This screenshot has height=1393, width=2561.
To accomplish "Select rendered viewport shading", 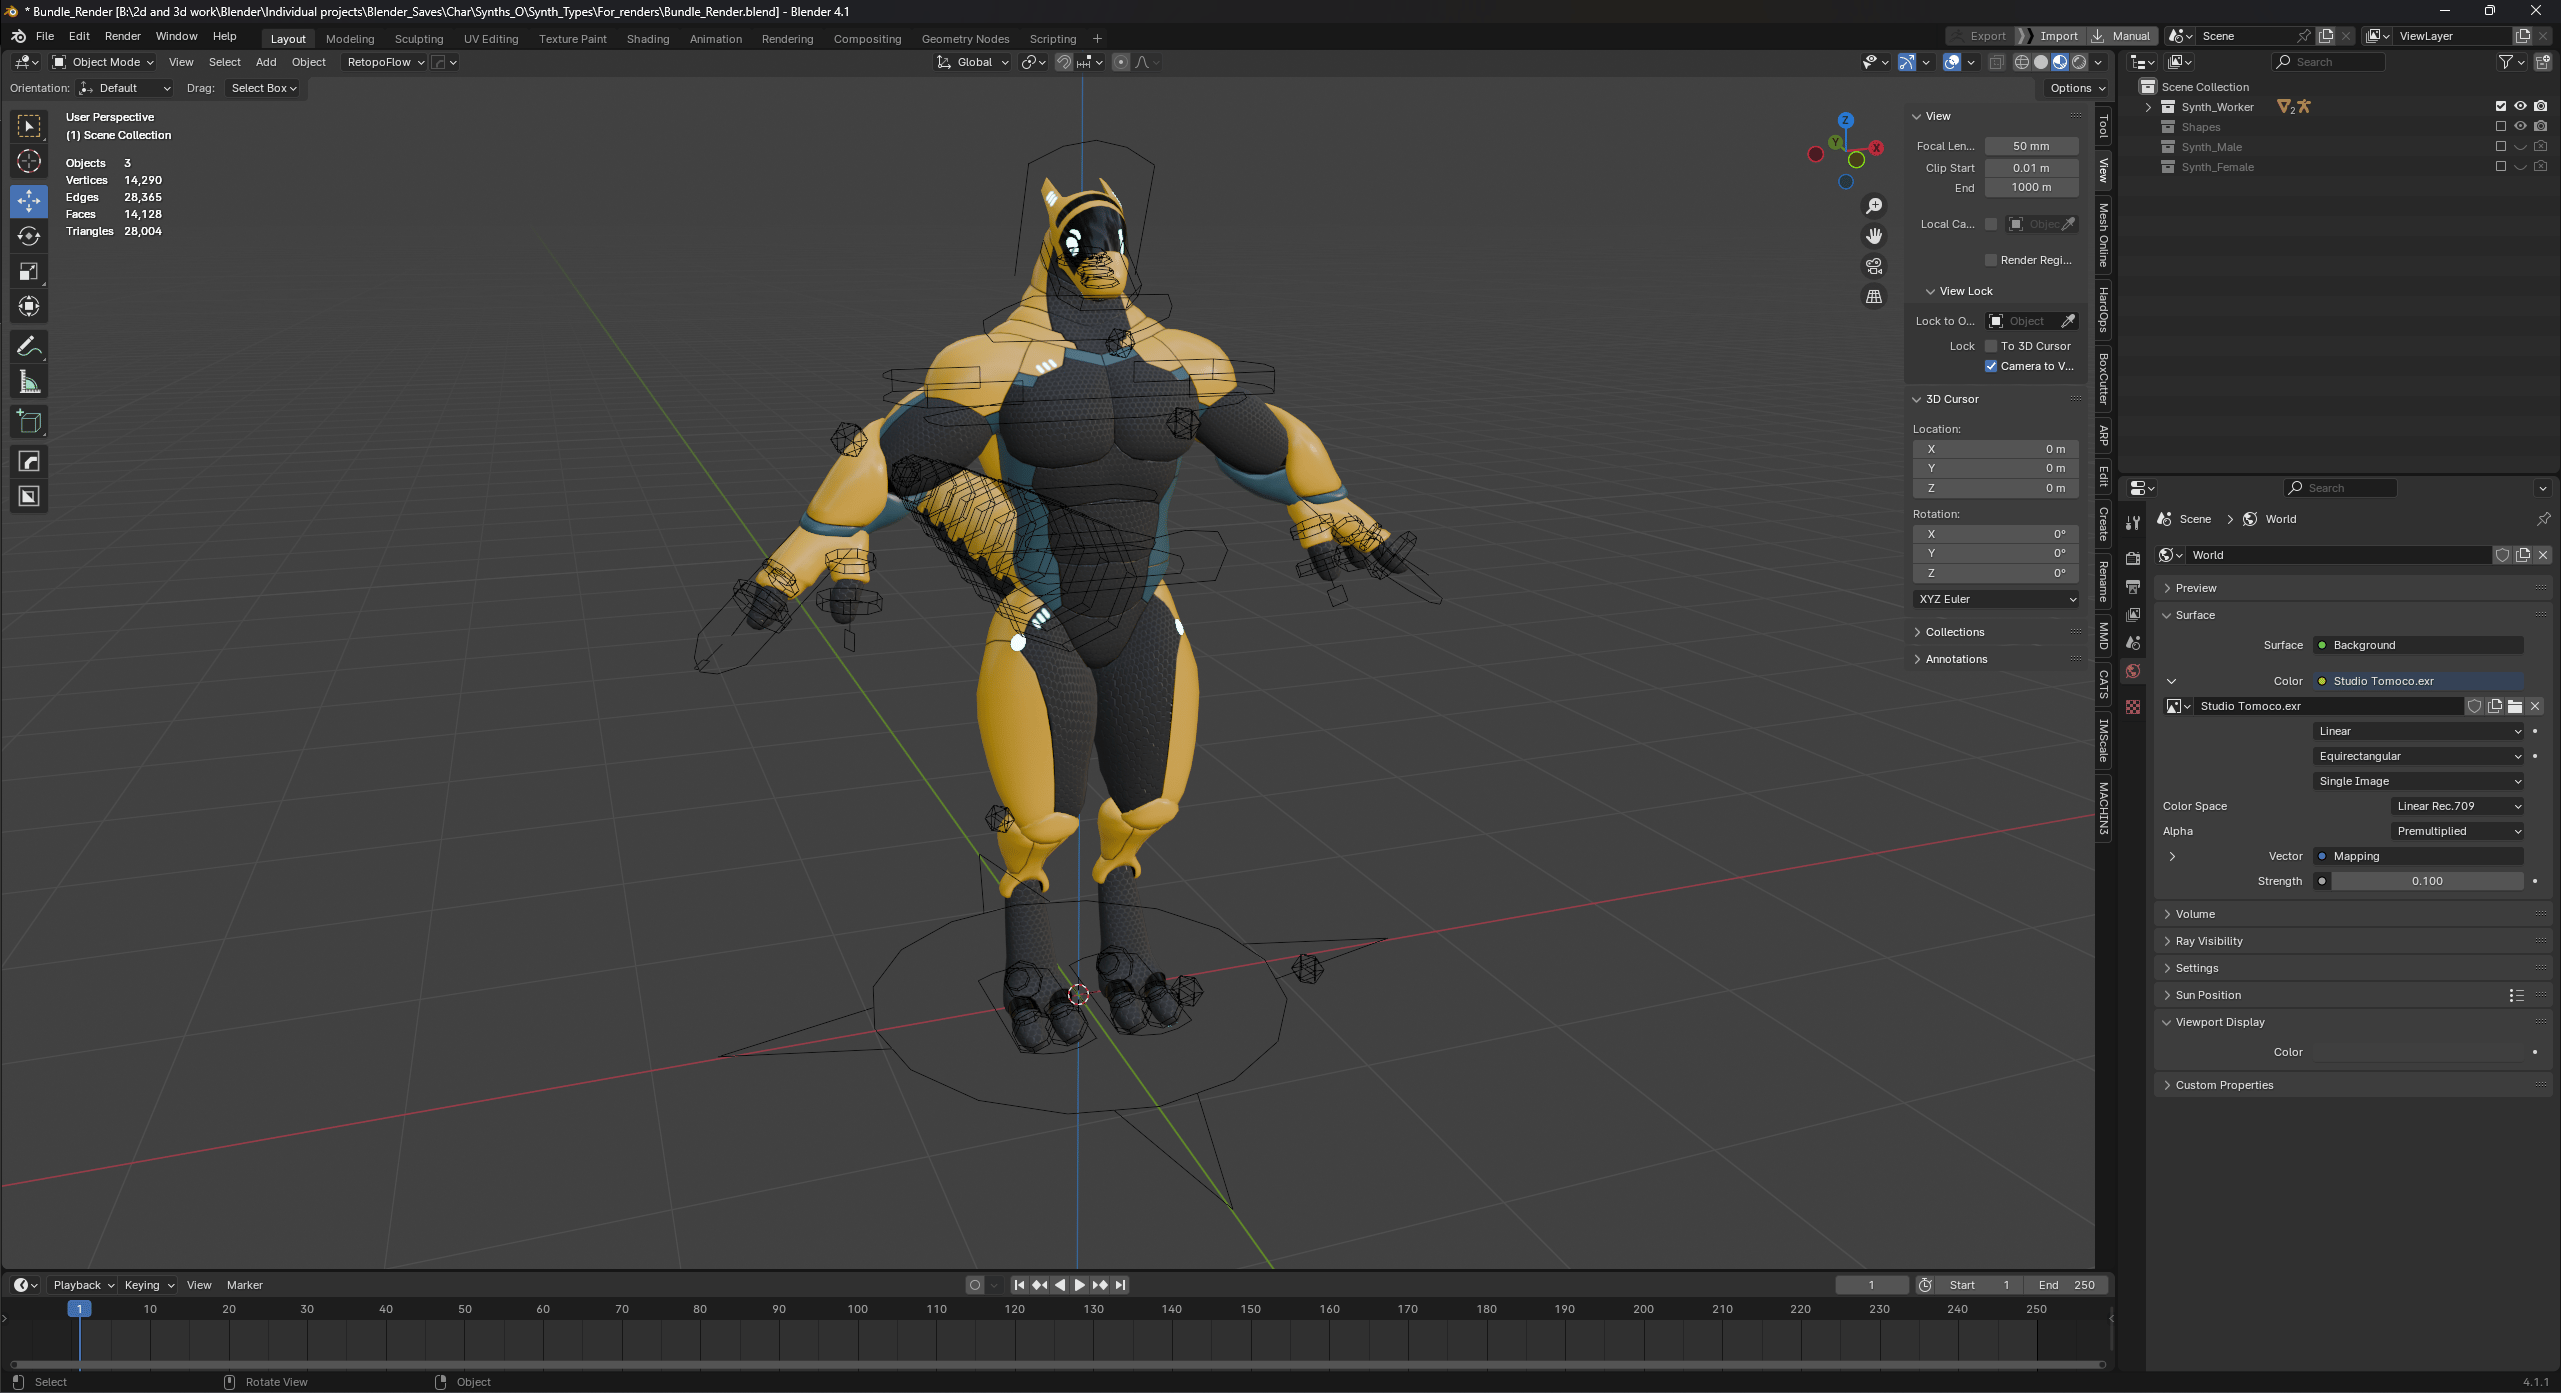I will click(x=2079, y=62).
